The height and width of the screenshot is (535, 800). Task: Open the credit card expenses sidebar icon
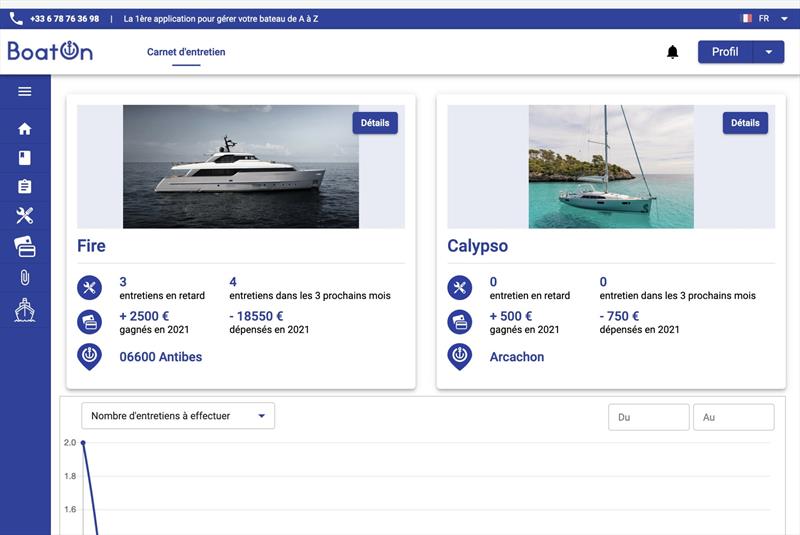click(24, 247)
